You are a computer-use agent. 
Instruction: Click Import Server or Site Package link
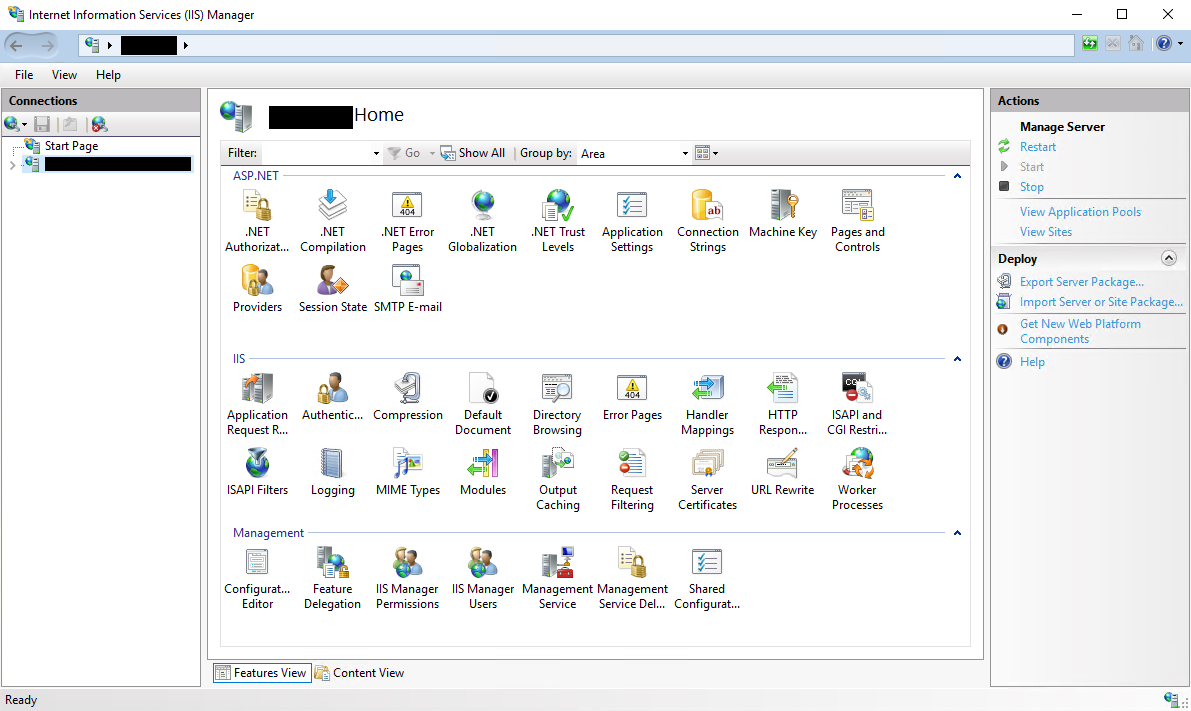pyautogui.click(x=1101, y=302)
